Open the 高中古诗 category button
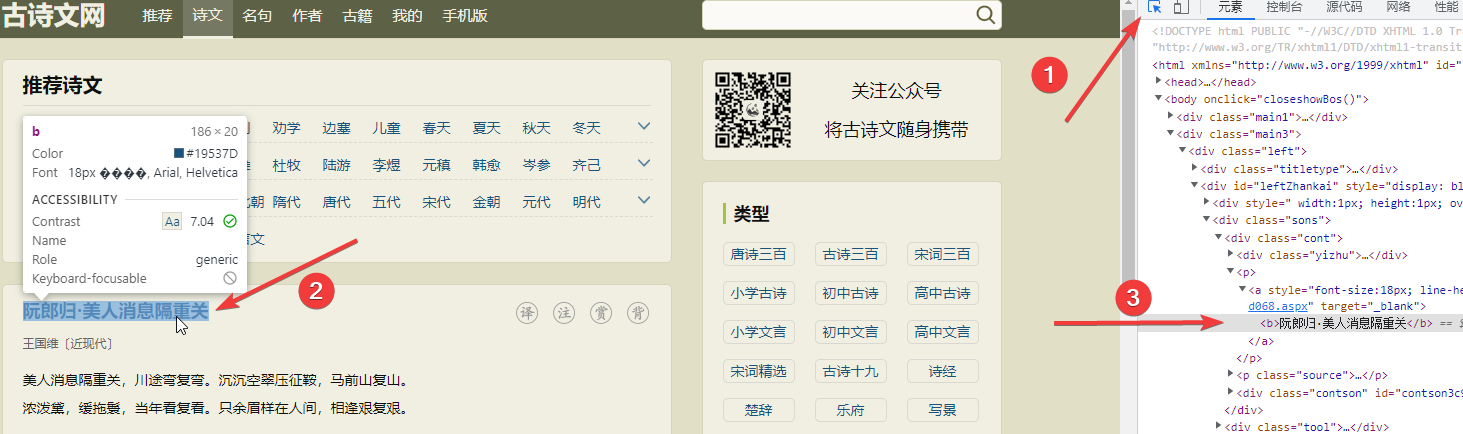This screenshot has width=1463, height=434. click(x=943, y=293)
